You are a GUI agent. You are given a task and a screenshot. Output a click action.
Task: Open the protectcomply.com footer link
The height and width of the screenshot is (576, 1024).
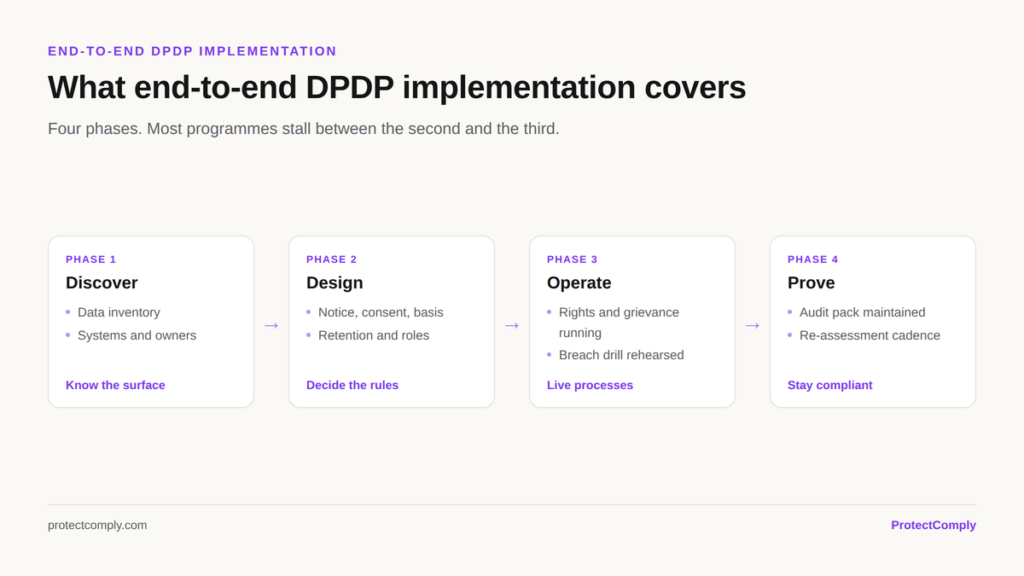click(x=97, y=525)
